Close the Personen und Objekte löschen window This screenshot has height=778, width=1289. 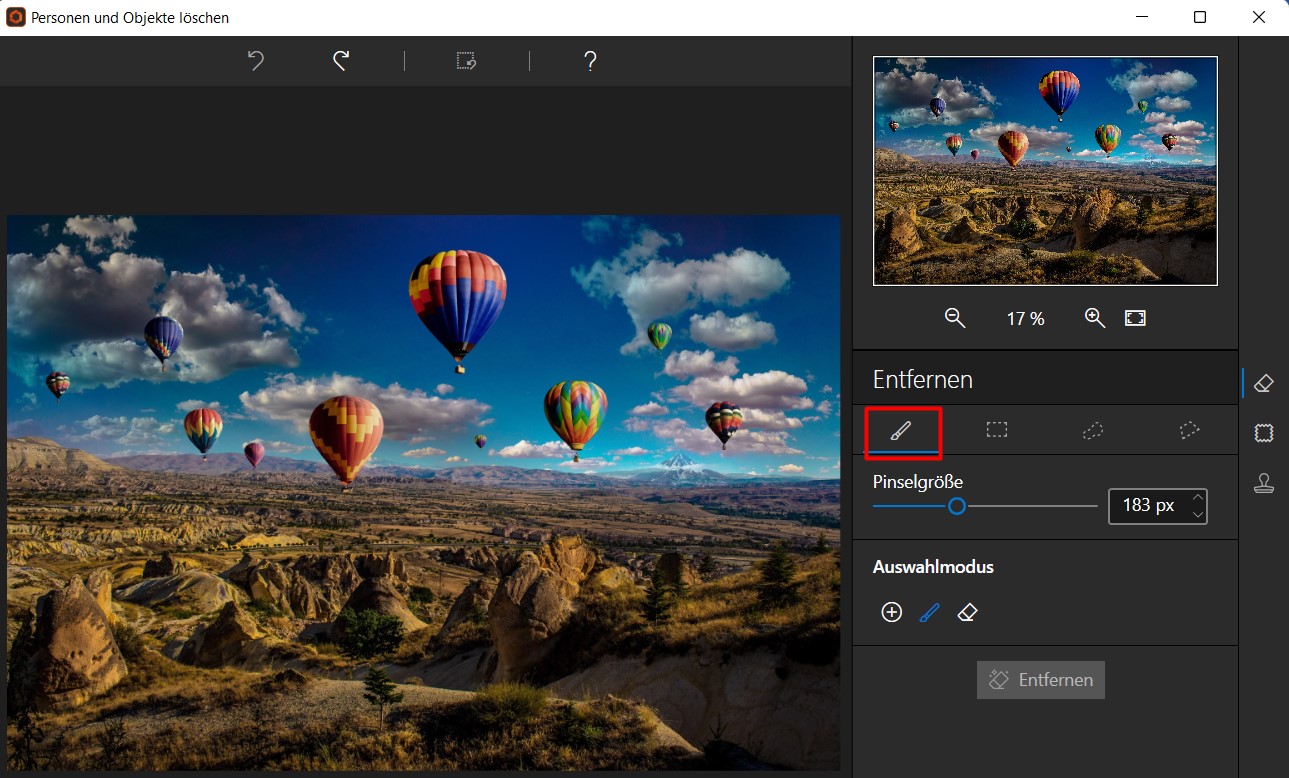point(1259,17)
